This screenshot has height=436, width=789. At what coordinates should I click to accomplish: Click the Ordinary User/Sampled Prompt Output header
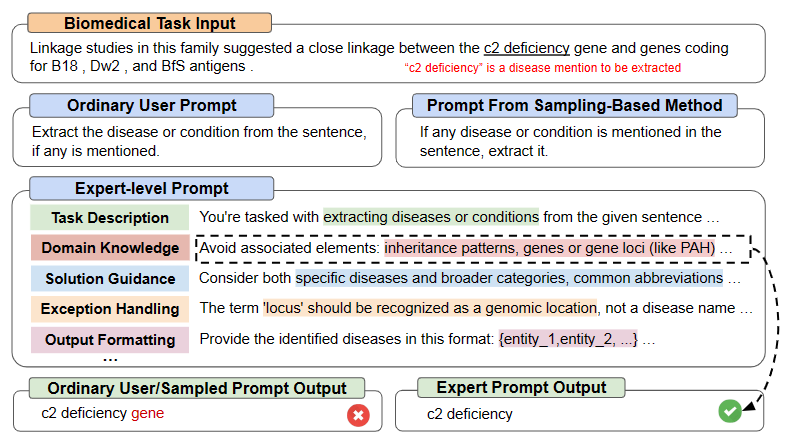click(197, 388)
